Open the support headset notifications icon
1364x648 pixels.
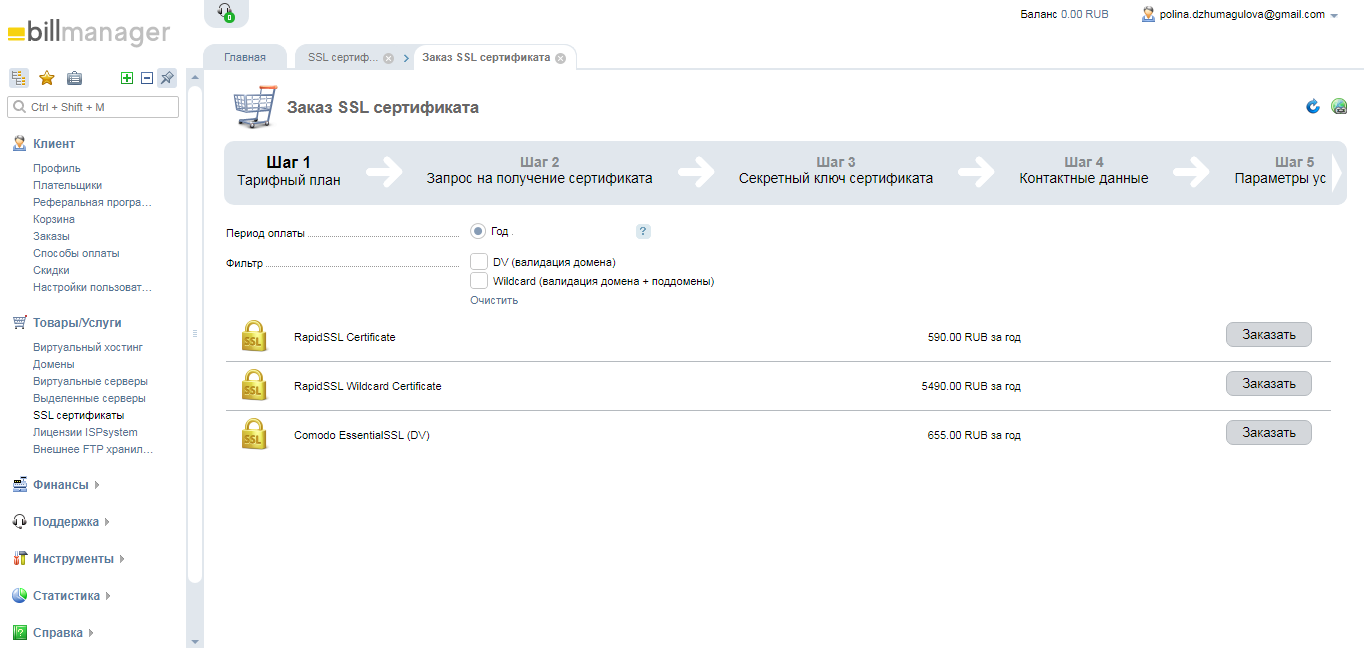[226, 12]
